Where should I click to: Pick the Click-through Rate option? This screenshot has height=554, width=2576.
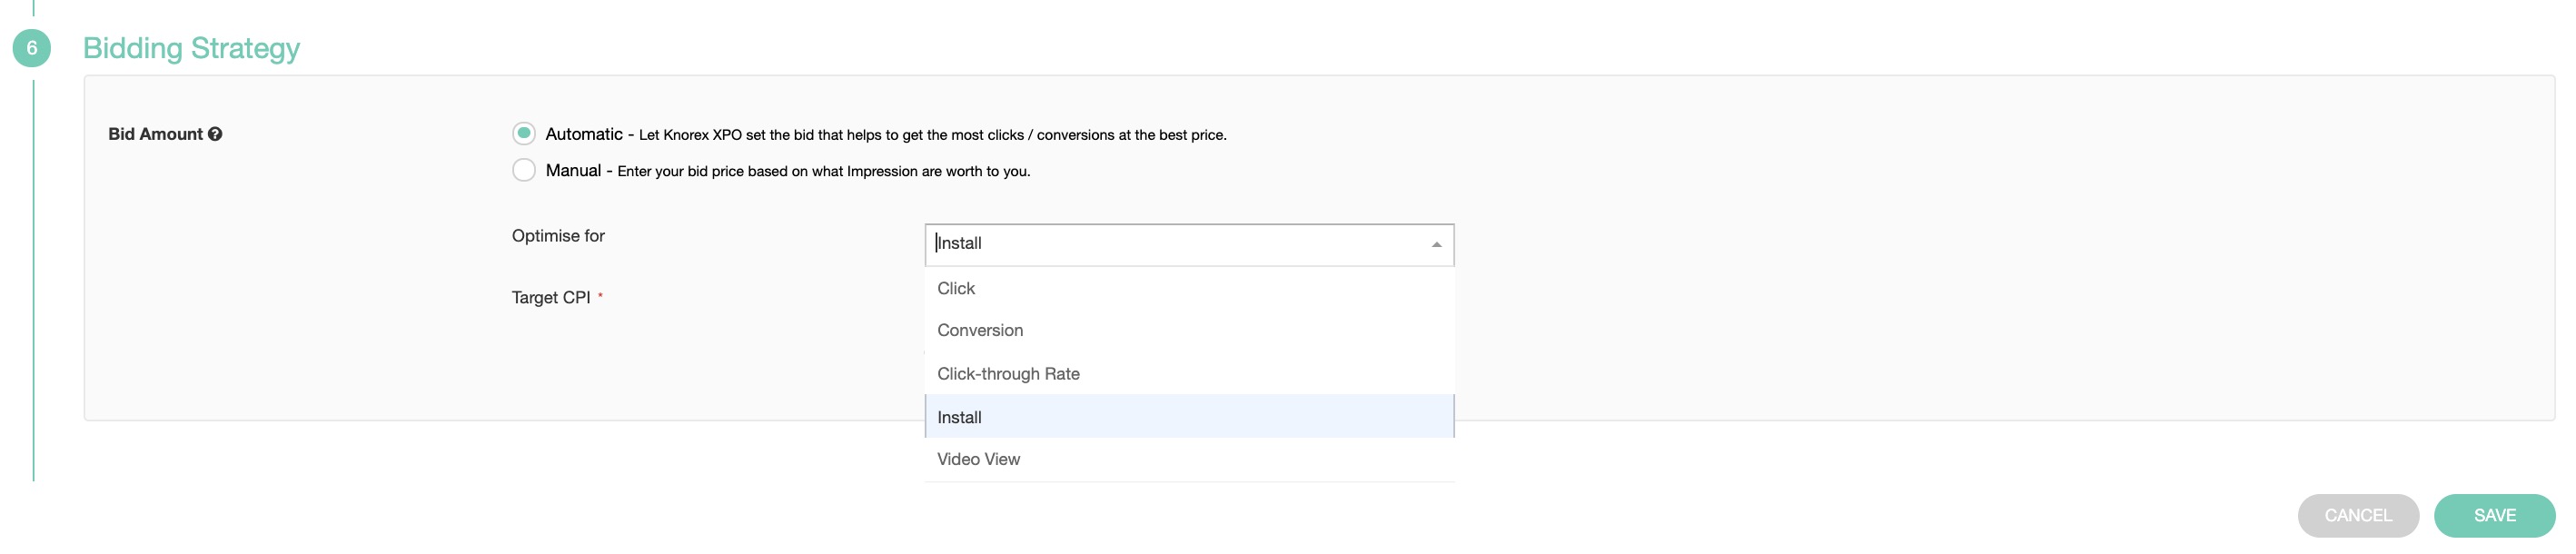(x=1008, y=374)
